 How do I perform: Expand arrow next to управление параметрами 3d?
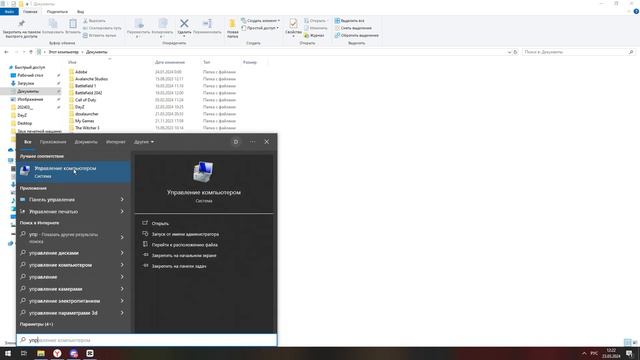[122, 313]
